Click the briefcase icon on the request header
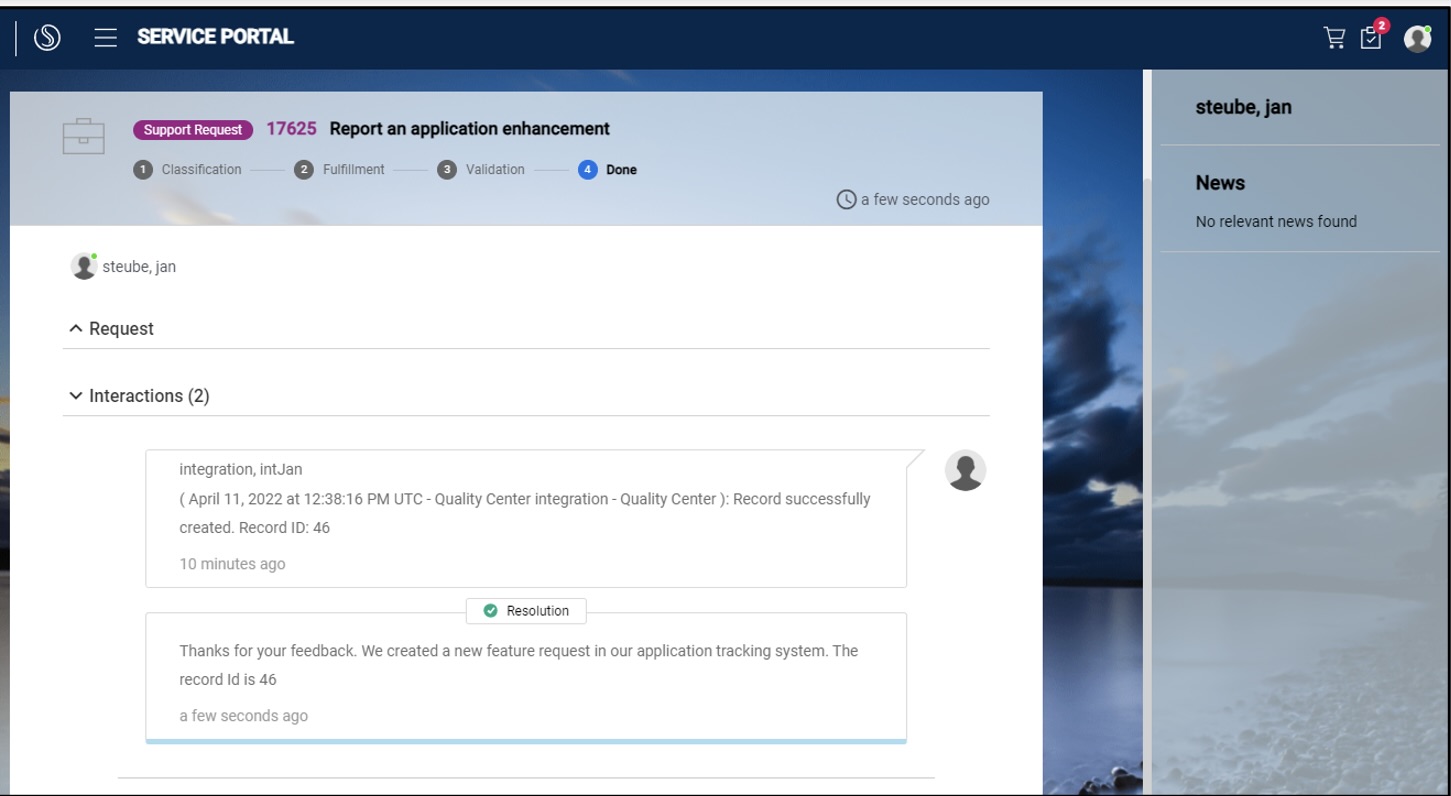The width and height of the screenshot is (1451, 796). 84,135
